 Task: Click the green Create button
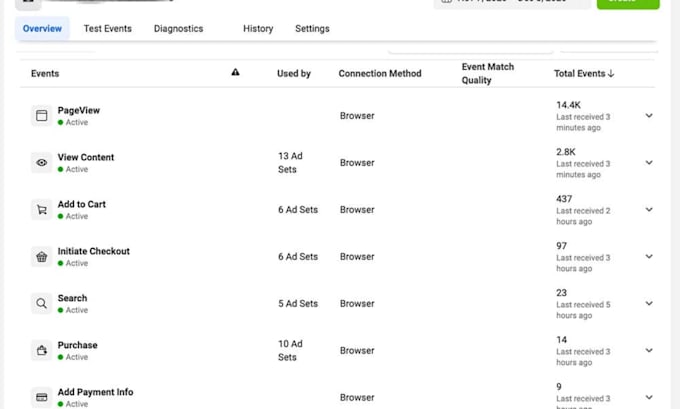coord(628,3)
